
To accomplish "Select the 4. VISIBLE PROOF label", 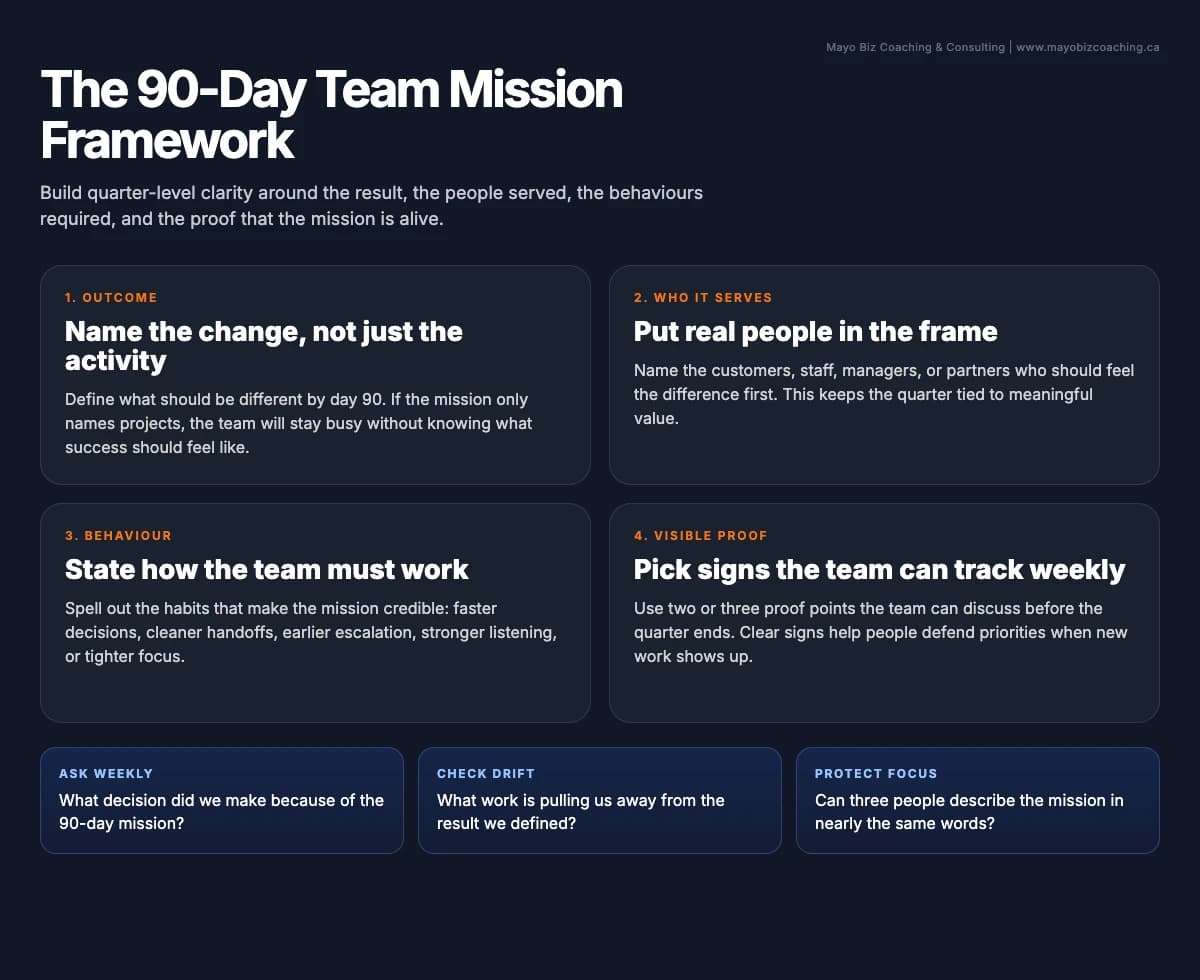I will click(x=701, y=535).
